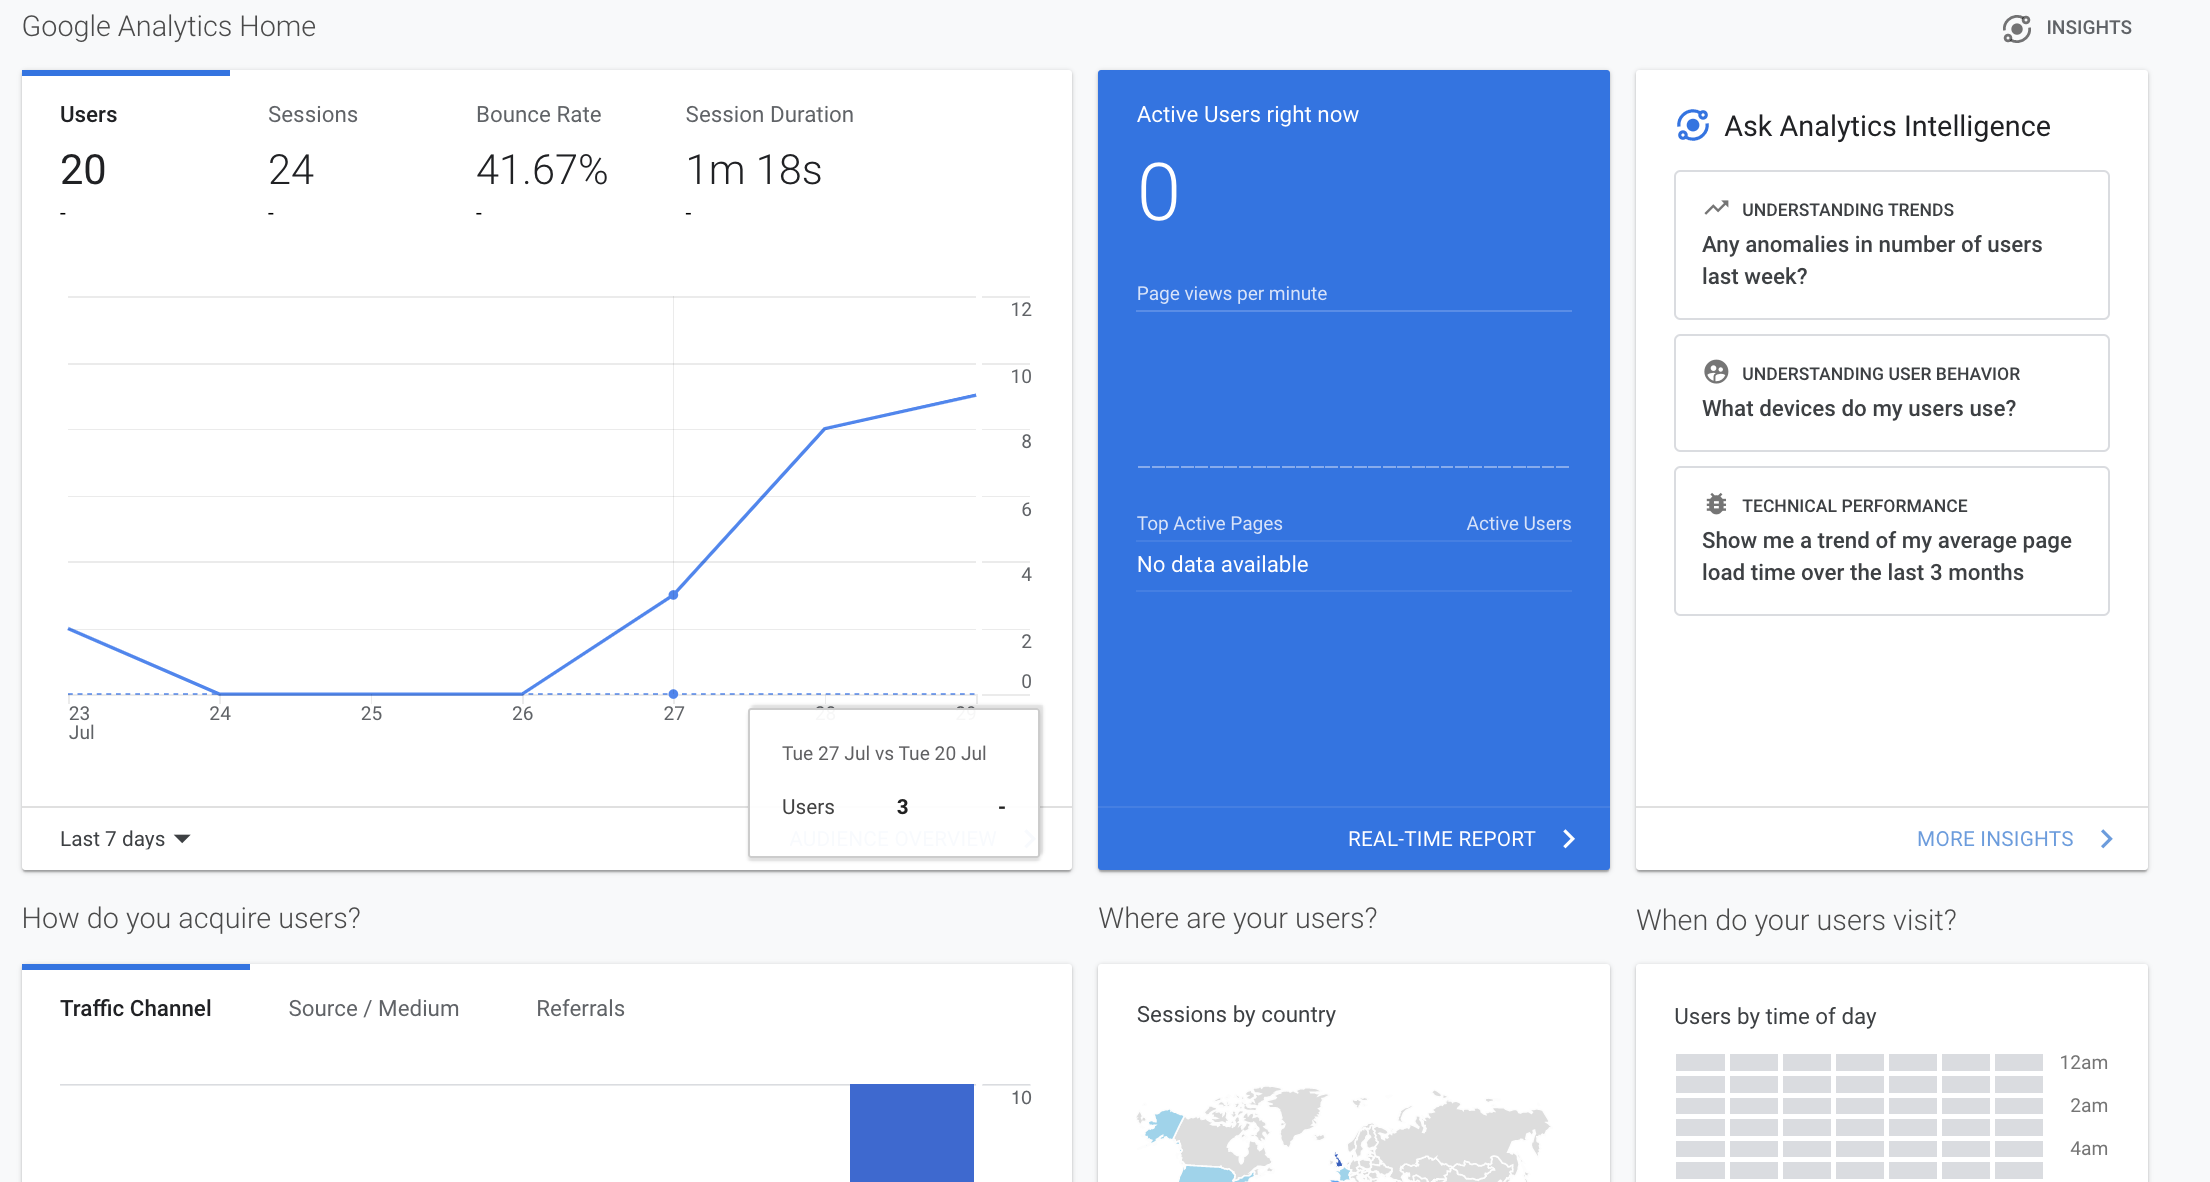Switch to the Sessions tab
The image size is (2210, 1182).
(312, 114)
